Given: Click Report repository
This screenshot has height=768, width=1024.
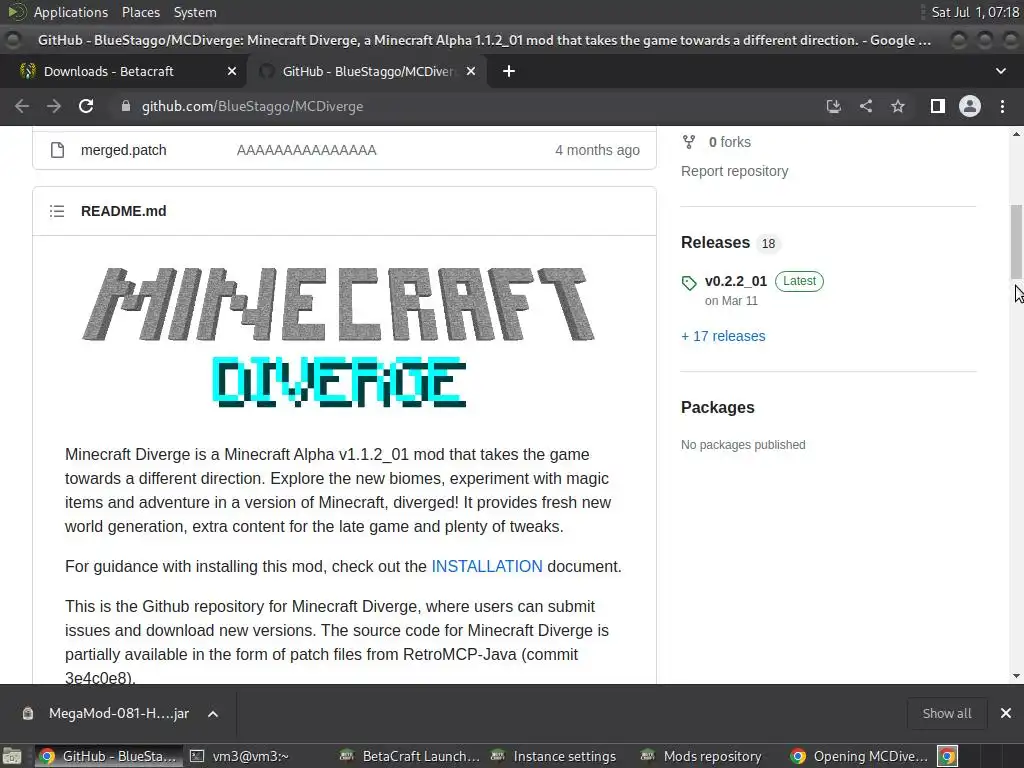Looking at the screenshot, I should (x=735, y=171).
